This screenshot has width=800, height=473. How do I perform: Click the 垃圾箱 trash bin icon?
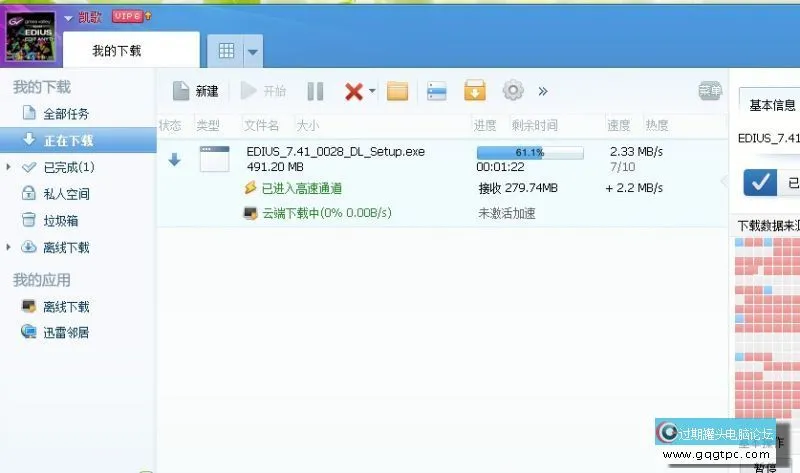point(29,220)
